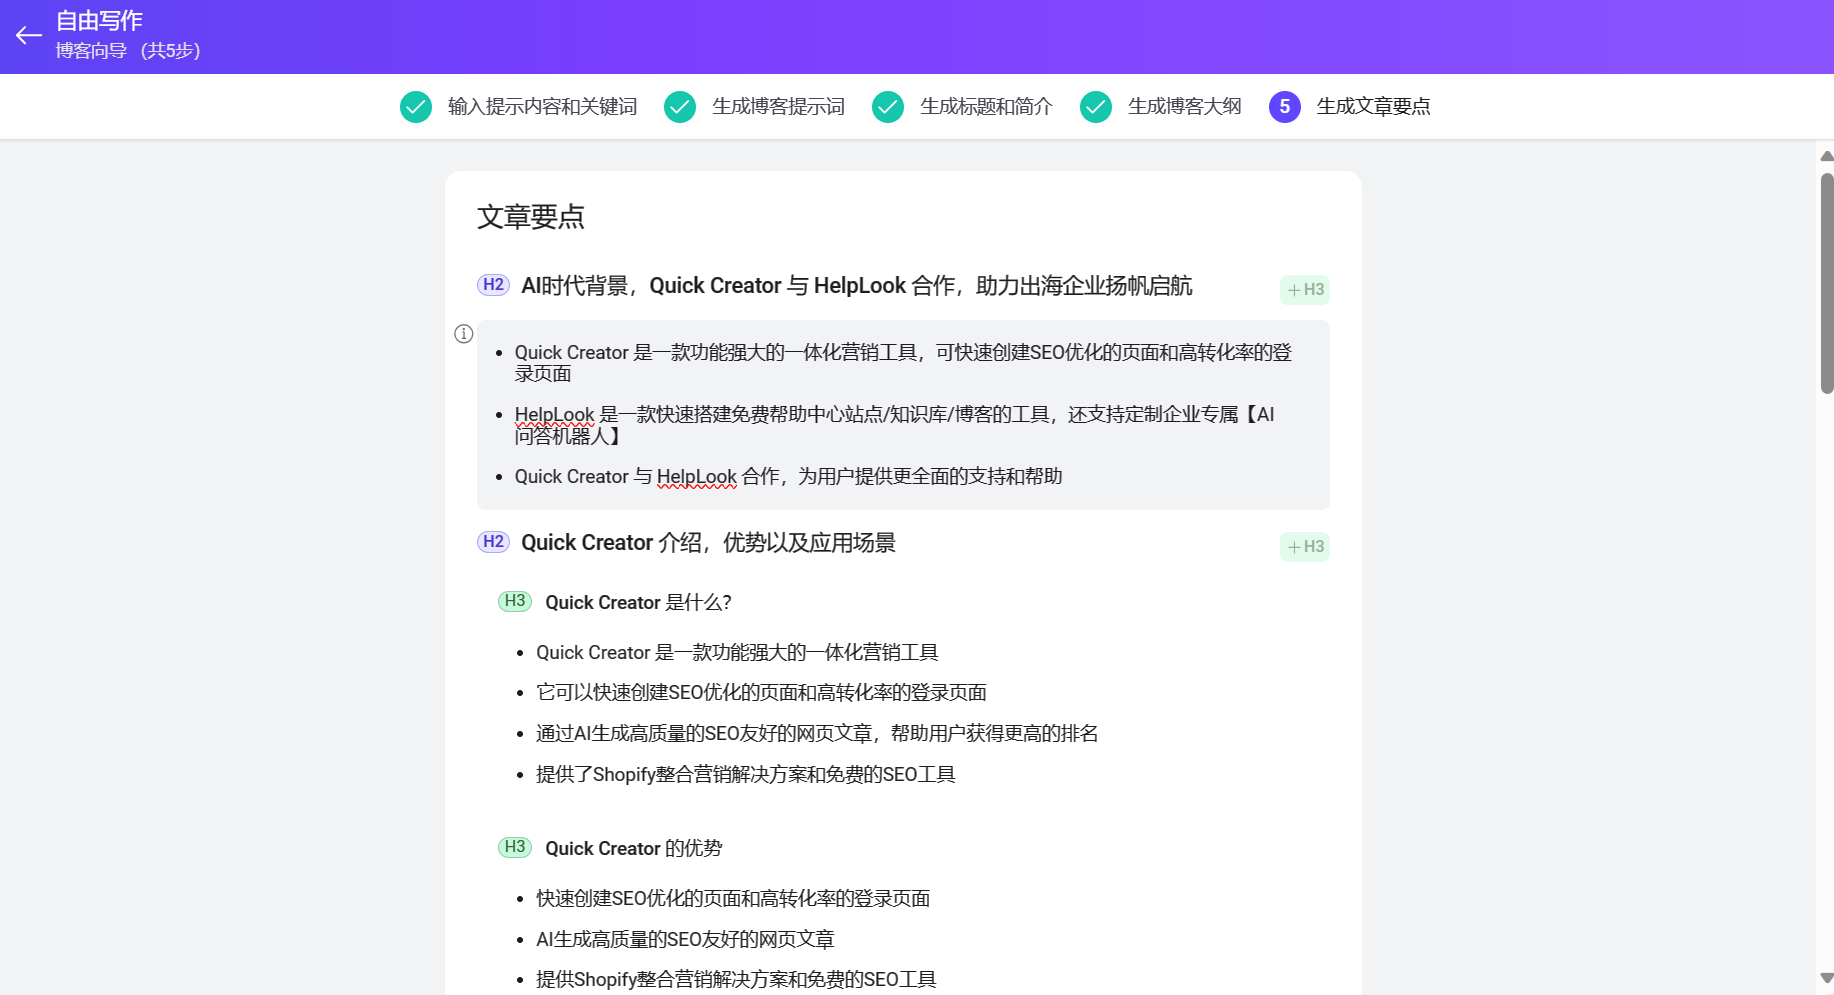
Task: Go back using the left arrow icon
Action: (x=28, y=36)
